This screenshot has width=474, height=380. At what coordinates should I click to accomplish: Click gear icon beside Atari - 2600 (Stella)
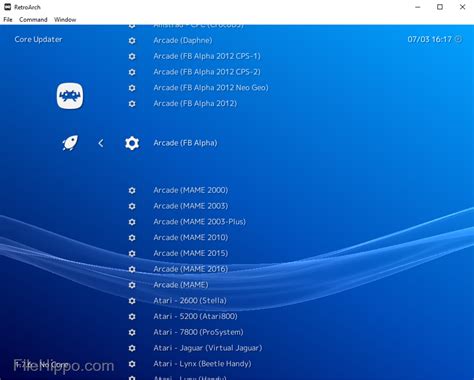[x=132, y=301]
